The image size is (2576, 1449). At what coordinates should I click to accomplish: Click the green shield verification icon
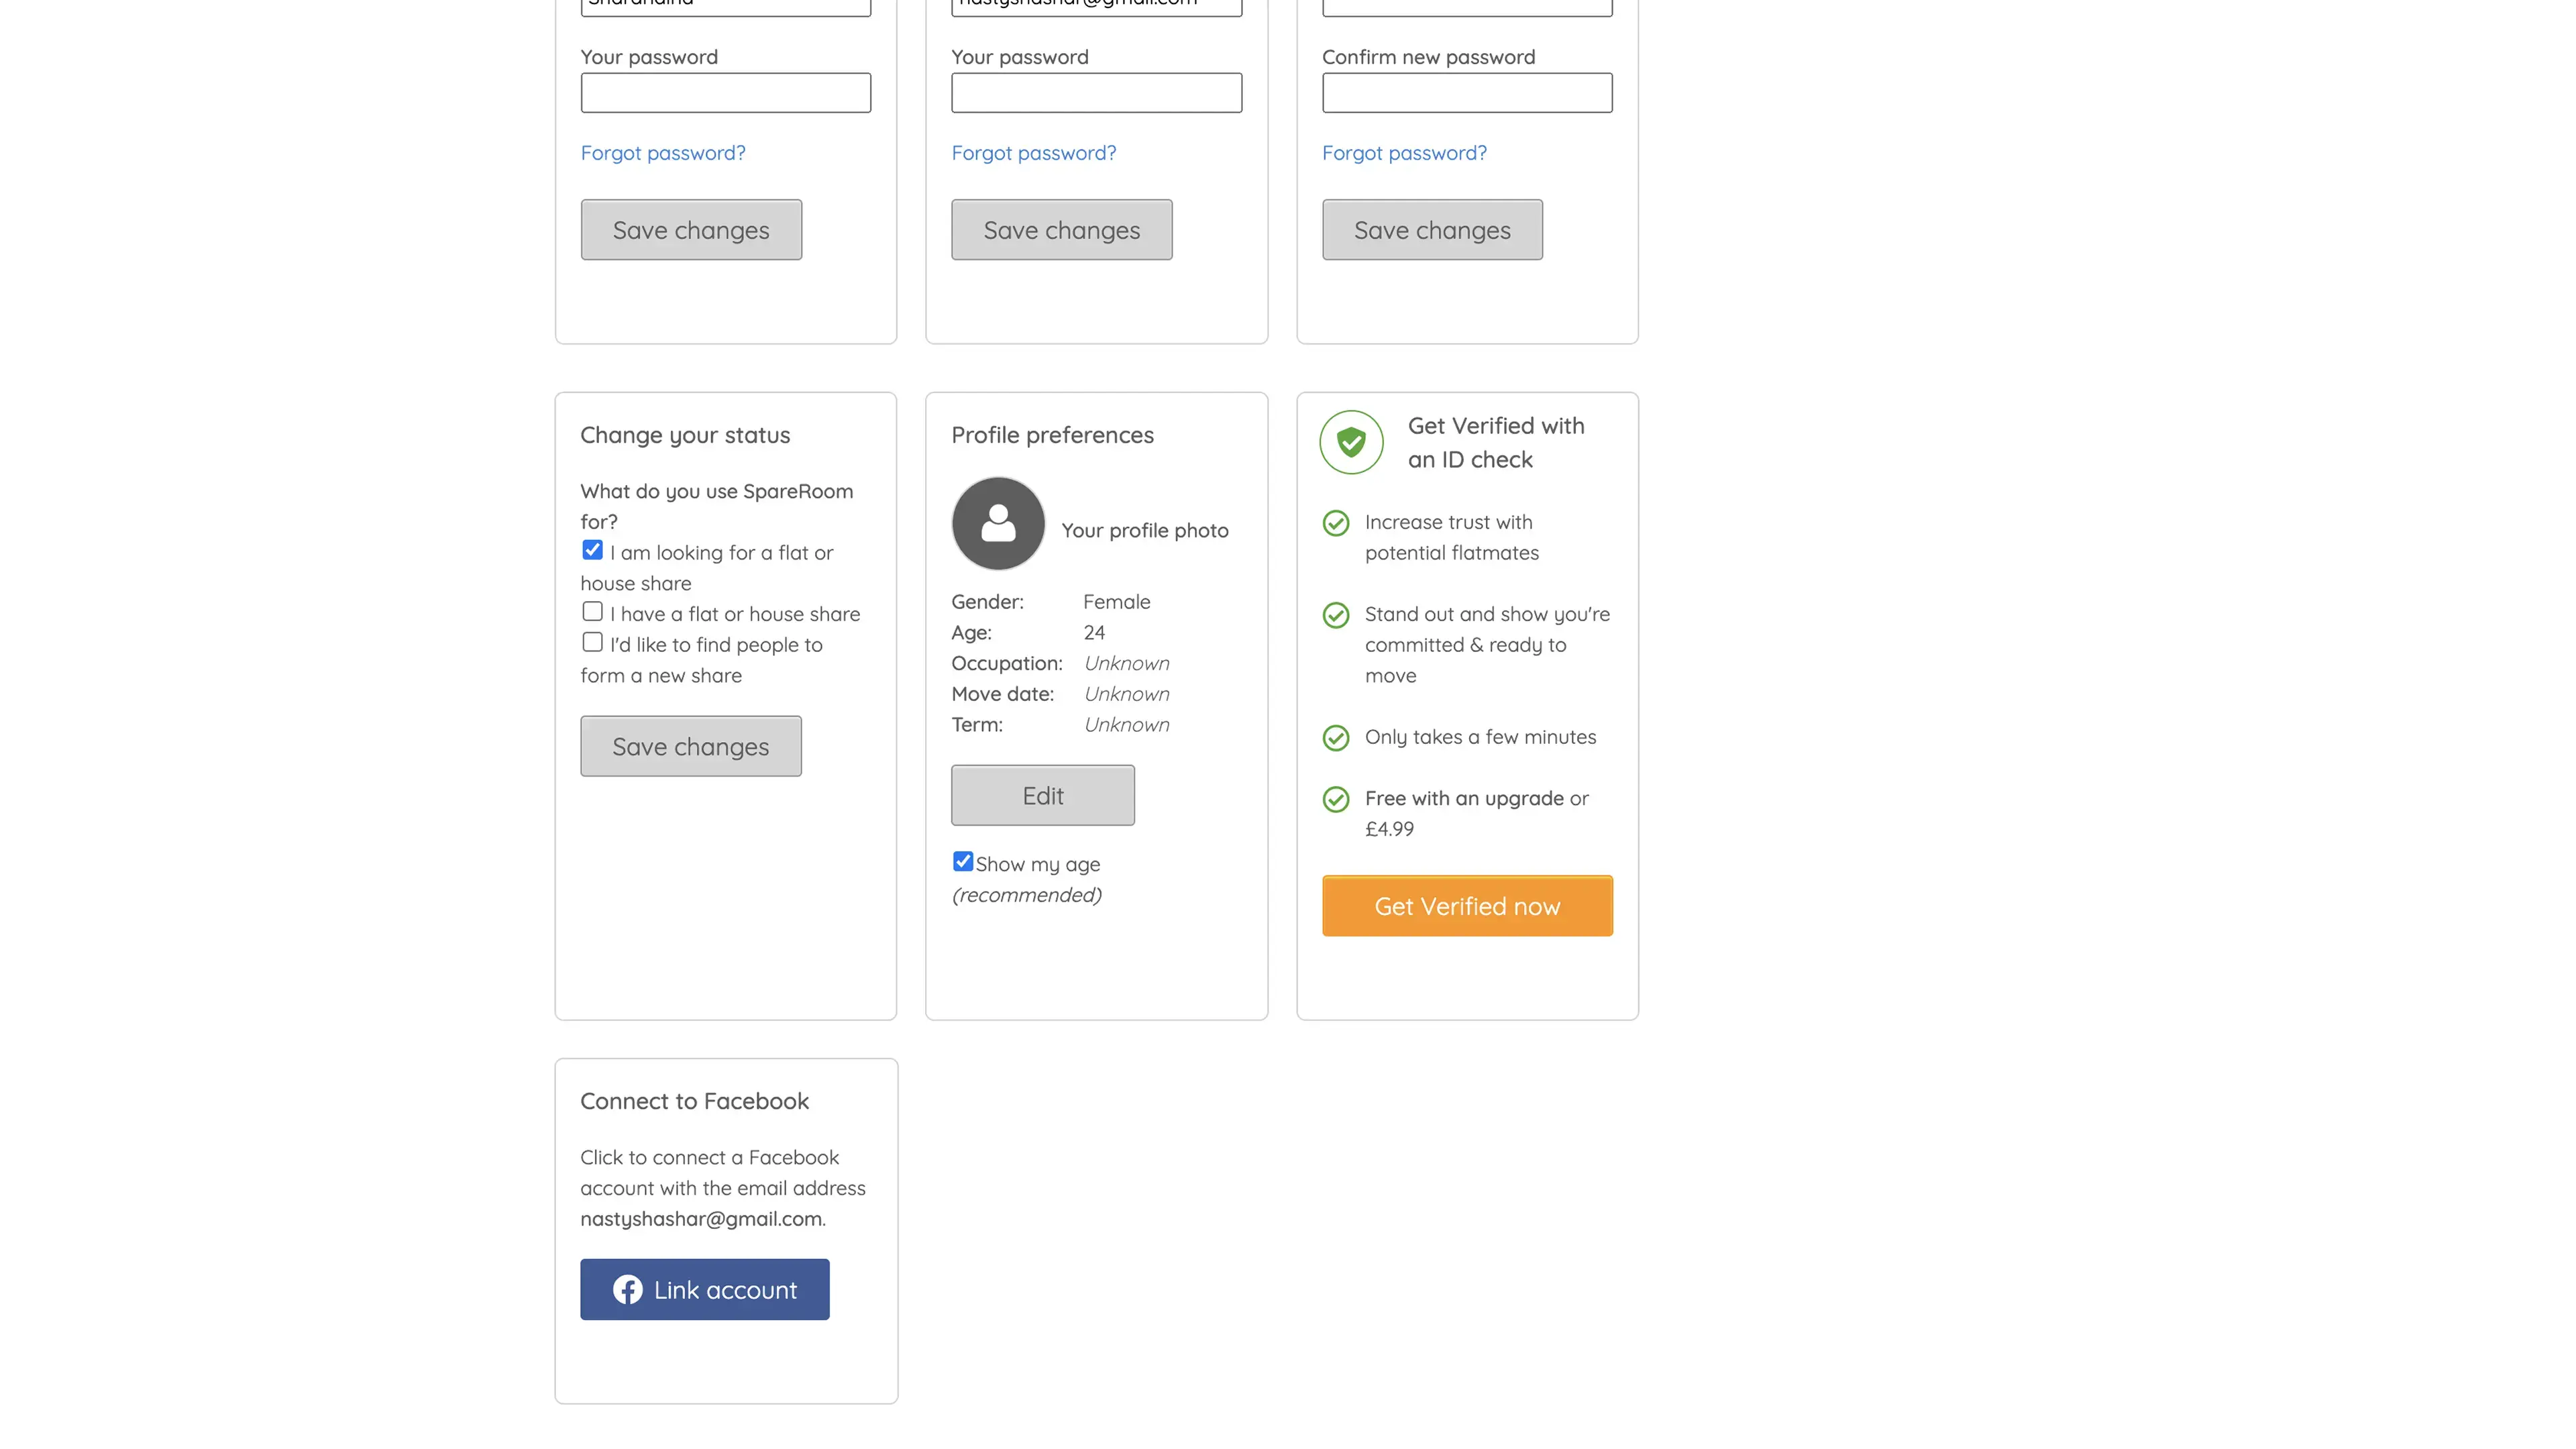(1351, 442)
